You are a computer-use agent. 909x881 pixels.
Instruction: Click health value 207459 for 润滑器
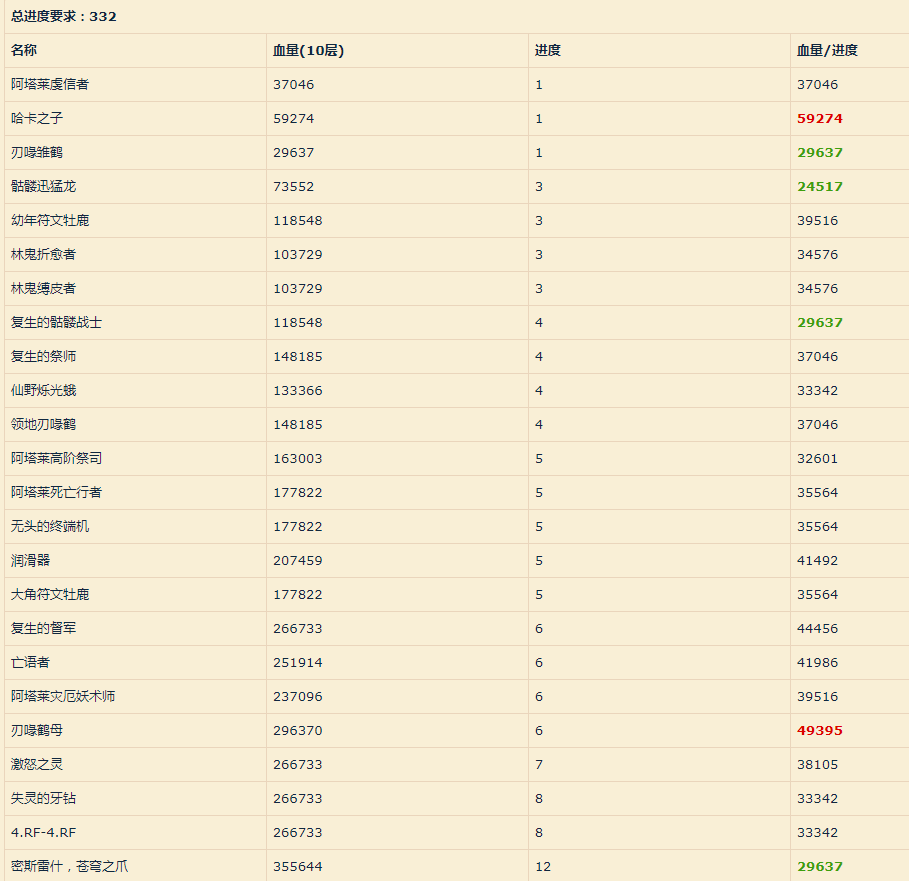tap(300, 560)
